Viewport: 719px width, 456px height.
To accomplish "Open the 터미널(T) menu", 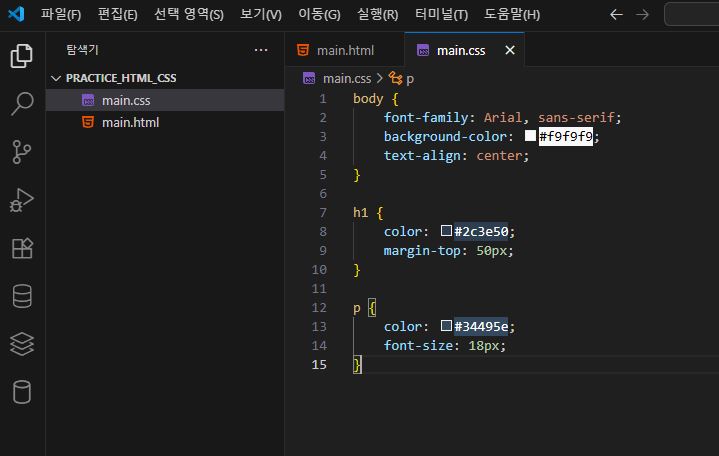I will tap(441, 15).
